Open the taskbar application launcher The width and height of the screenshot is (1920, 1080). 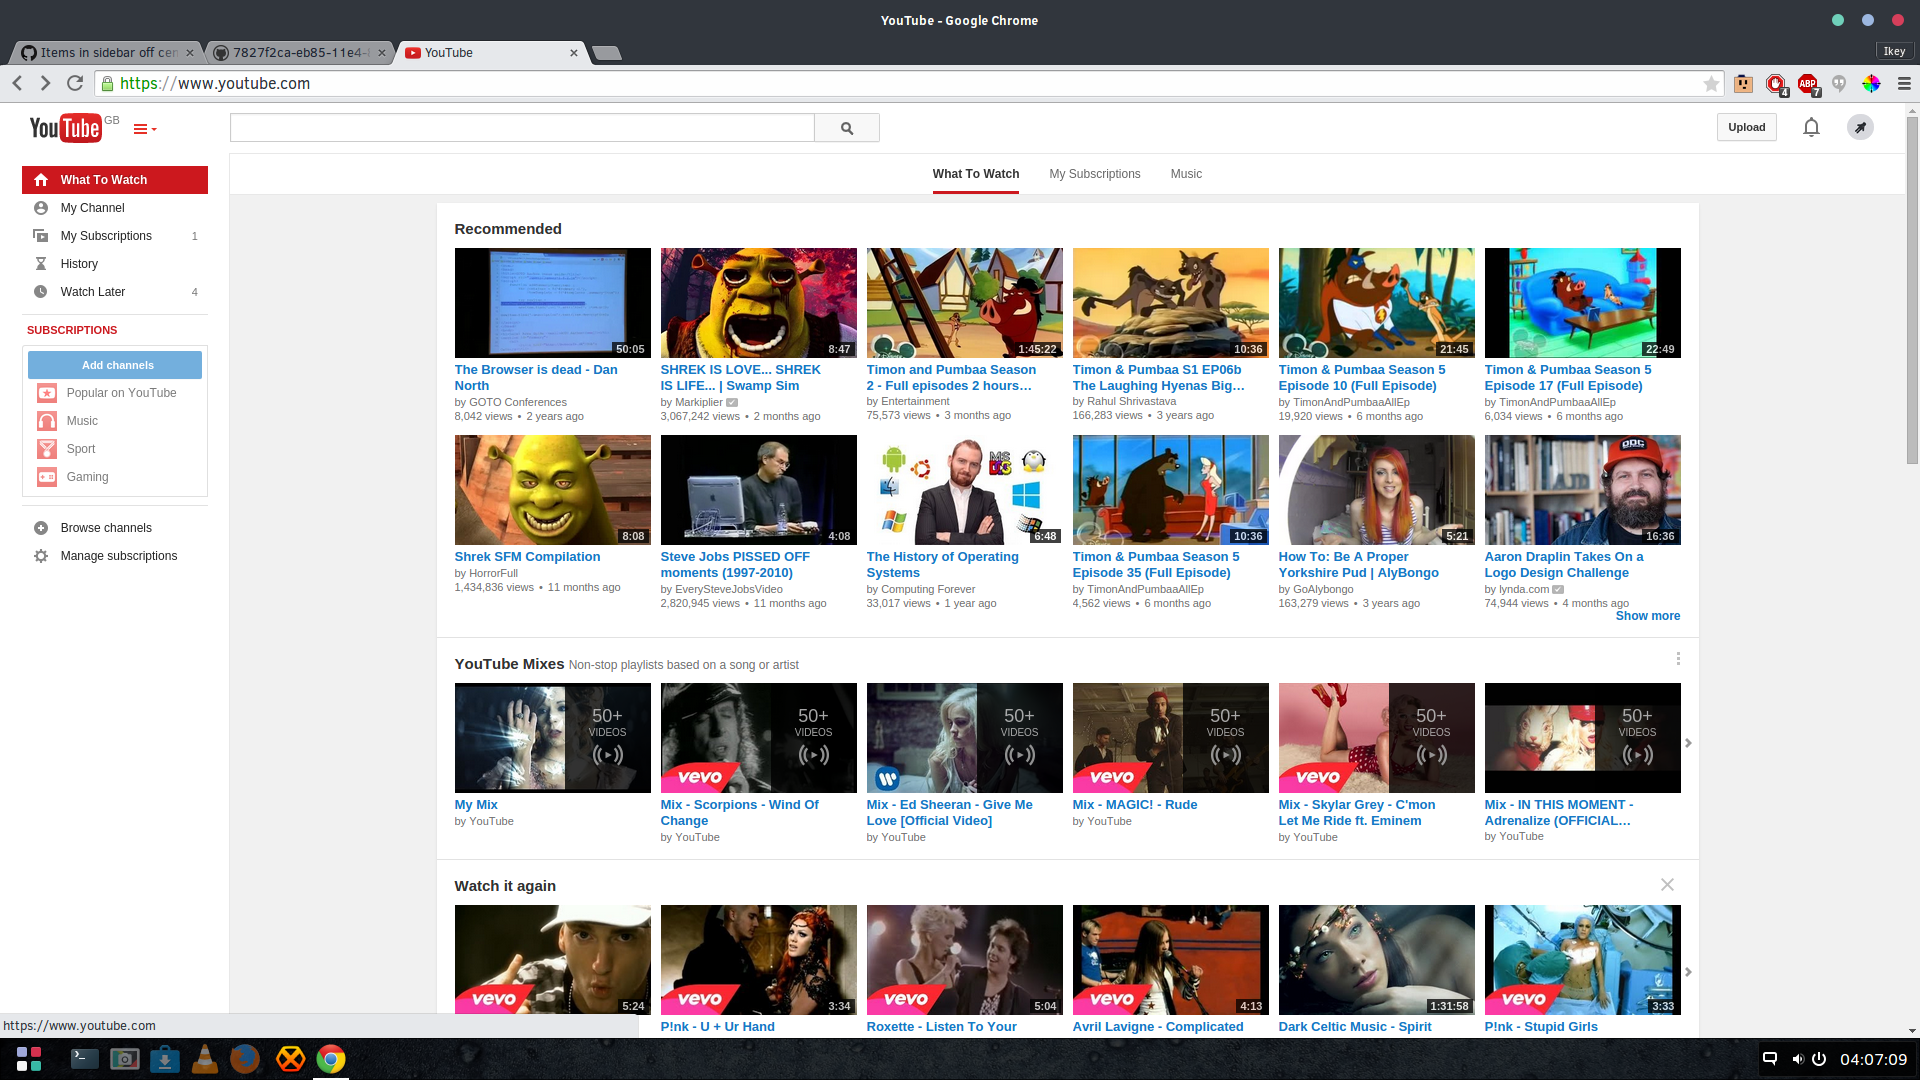pos(29,1059)
